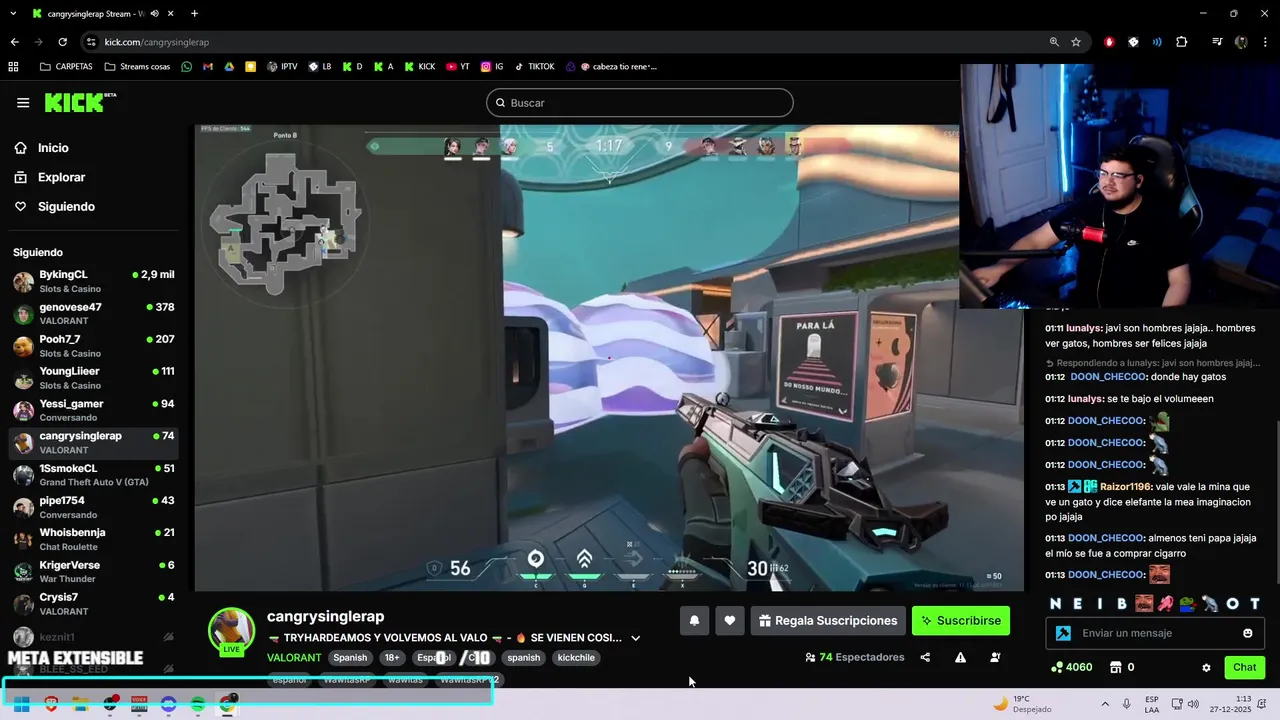Image resolution: width=1280 pixels, height=720 pixels.
Task: Go back in browser history
Action: pyautogui.click(x=14, y=42)
